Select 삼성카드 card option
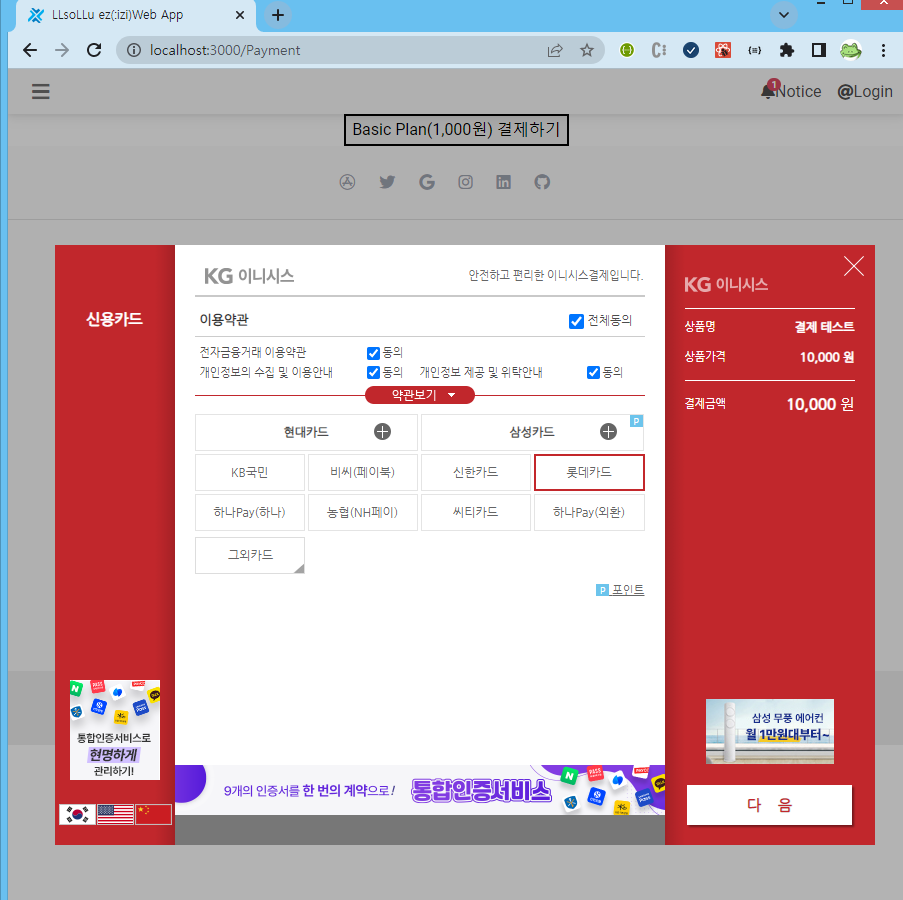This screenshot has width=903, height=900. 532,432
